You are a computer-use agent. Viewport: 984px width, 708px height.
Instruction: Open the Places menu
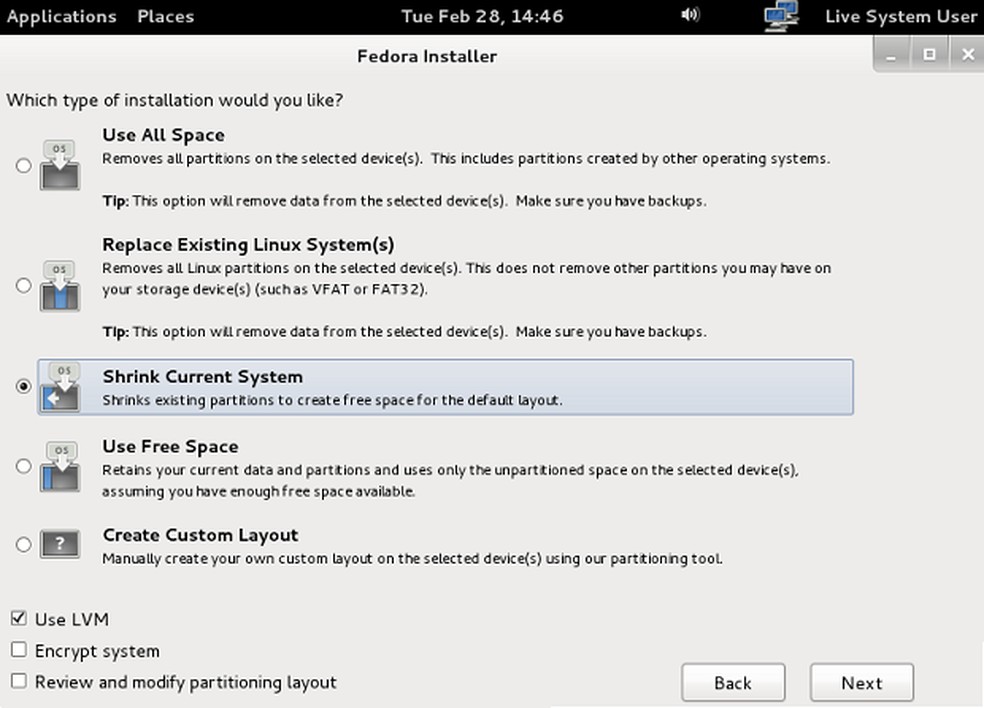pos(165,16)
